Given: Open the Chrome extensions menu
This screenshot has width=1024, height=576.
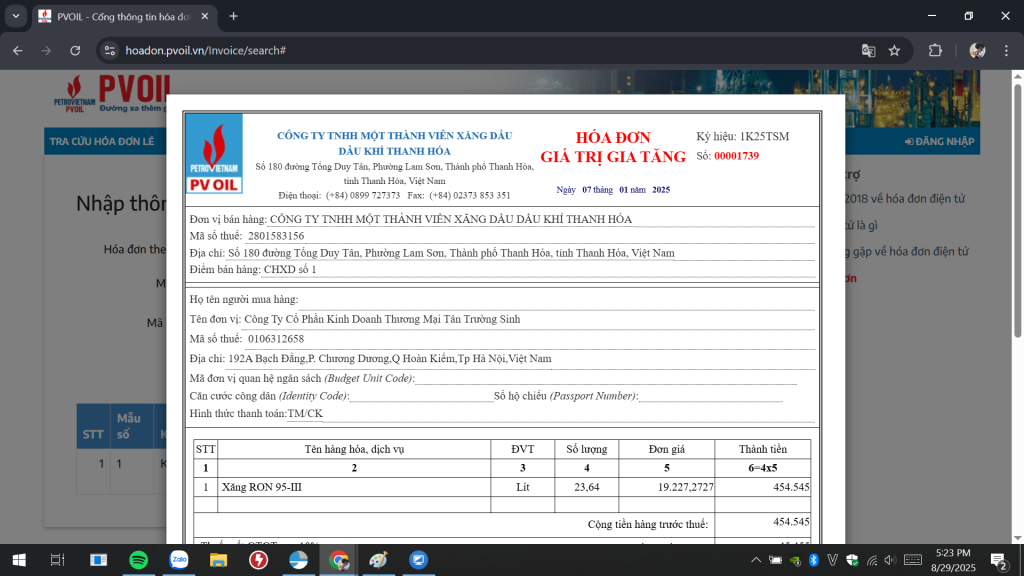Looking at the screenshot, I should 935,51.
